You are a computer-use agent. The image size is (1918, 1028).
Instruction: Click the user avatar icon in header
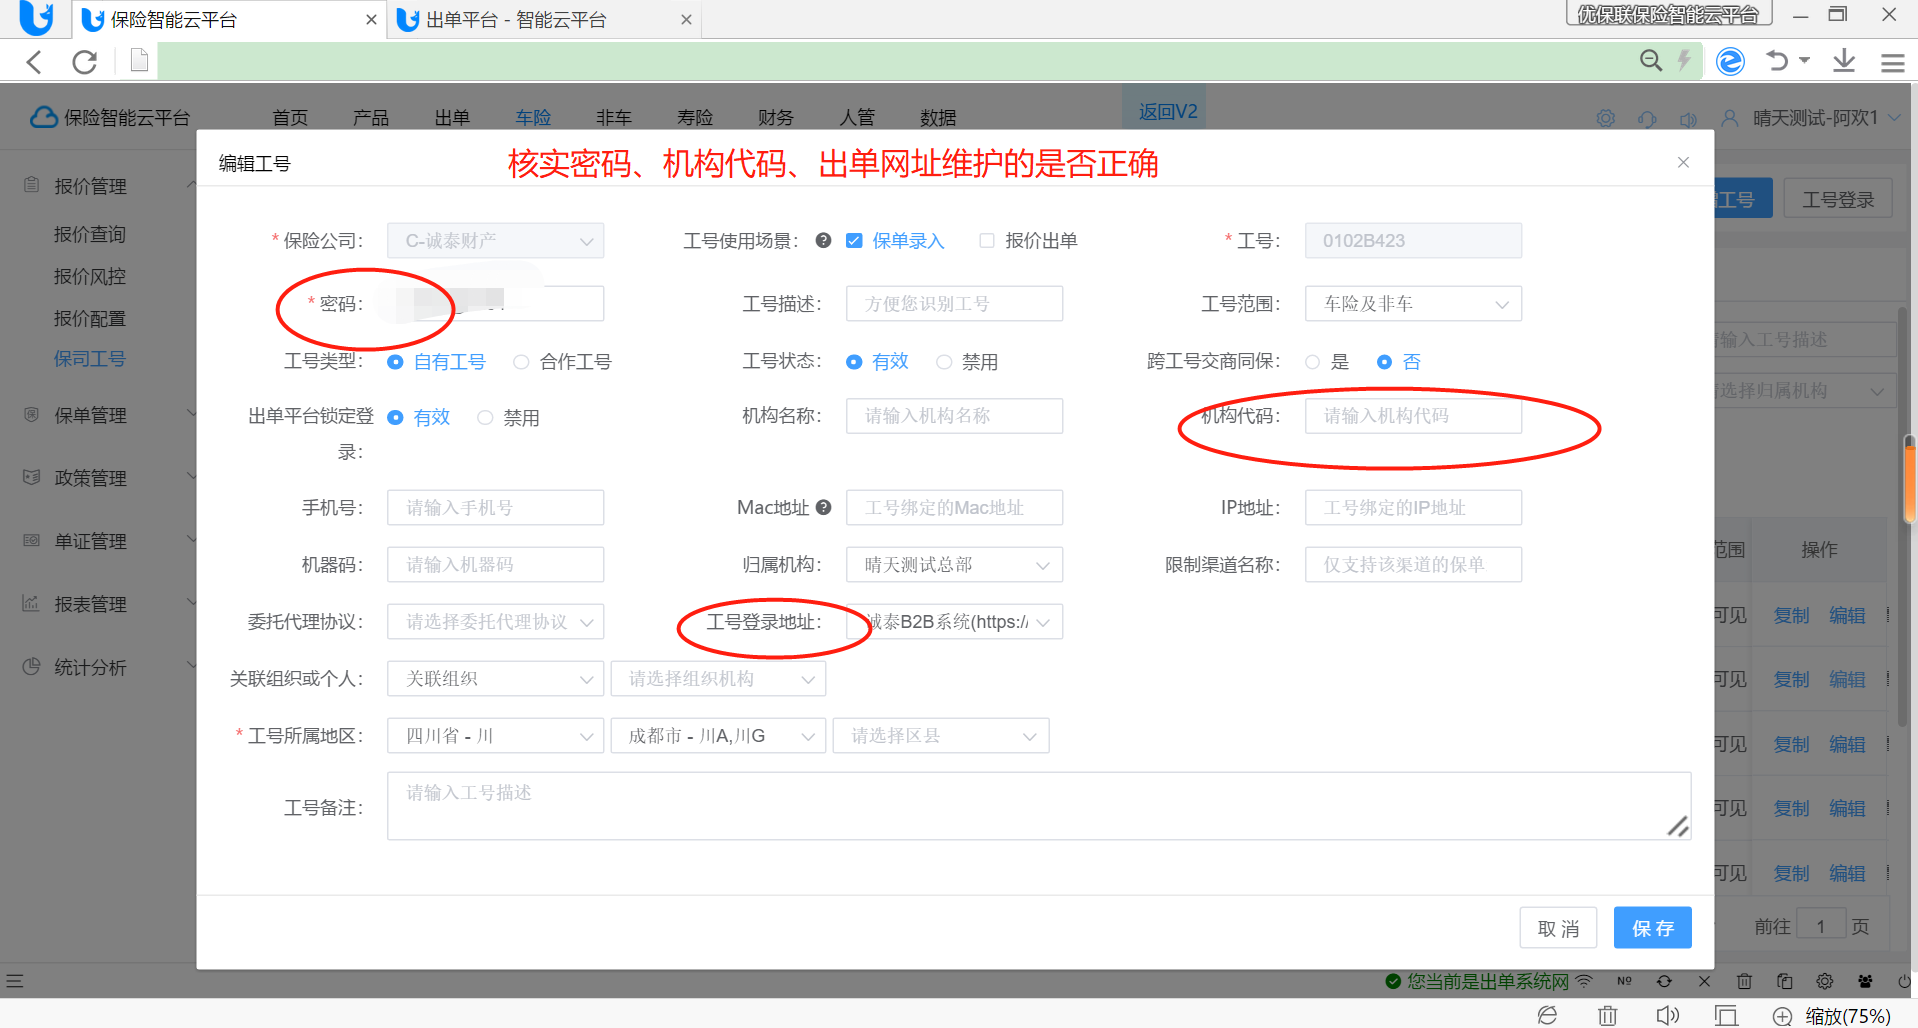[1729, 118]
